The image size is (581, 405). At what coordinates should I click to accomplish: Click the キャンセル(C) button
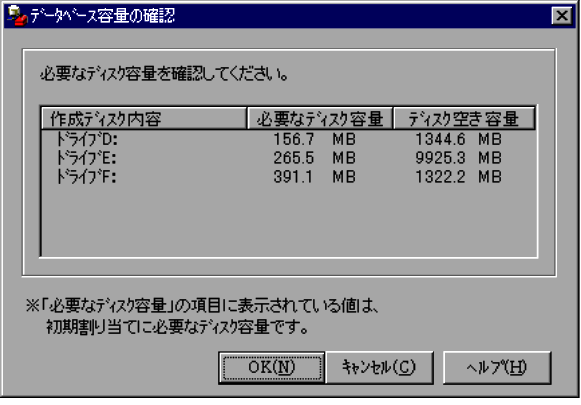[379, 368]
